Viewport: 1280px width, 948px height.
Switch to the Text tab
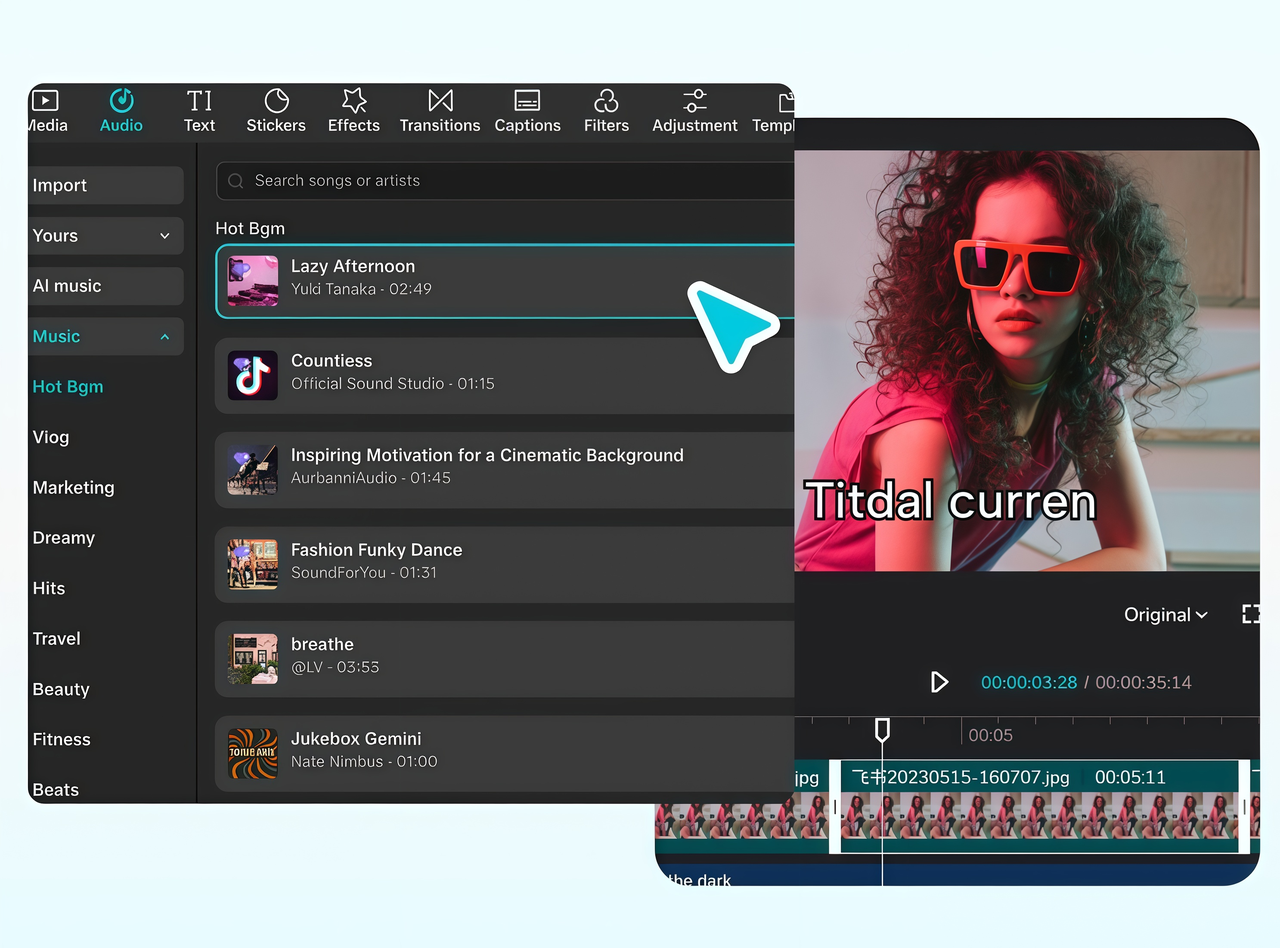pyautogui.click(x=199, y=111)
